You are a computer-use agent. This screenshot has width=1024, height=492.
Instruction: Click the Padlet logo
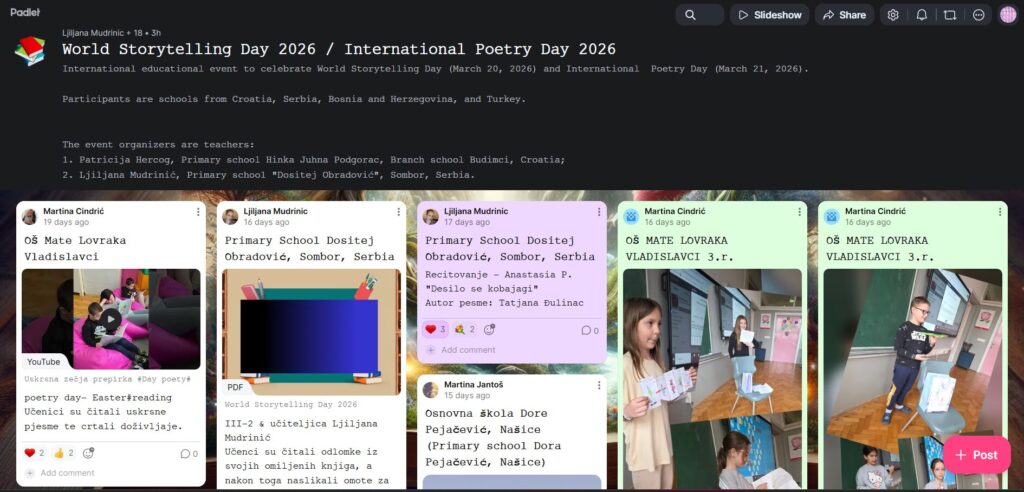25,12
